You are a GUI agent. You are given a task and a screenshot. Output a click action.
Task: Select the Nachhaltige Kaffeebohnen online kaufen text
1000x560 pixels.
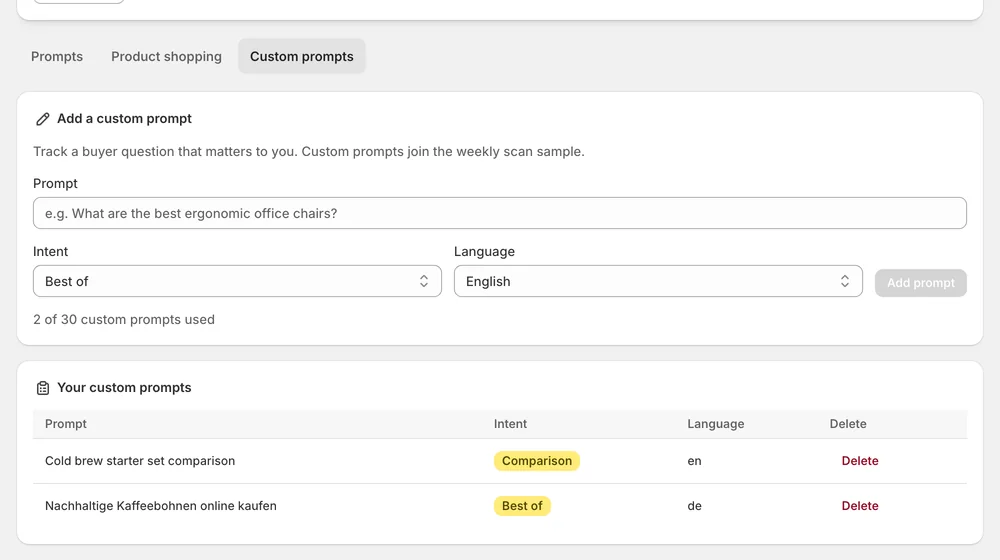point(161,506)
